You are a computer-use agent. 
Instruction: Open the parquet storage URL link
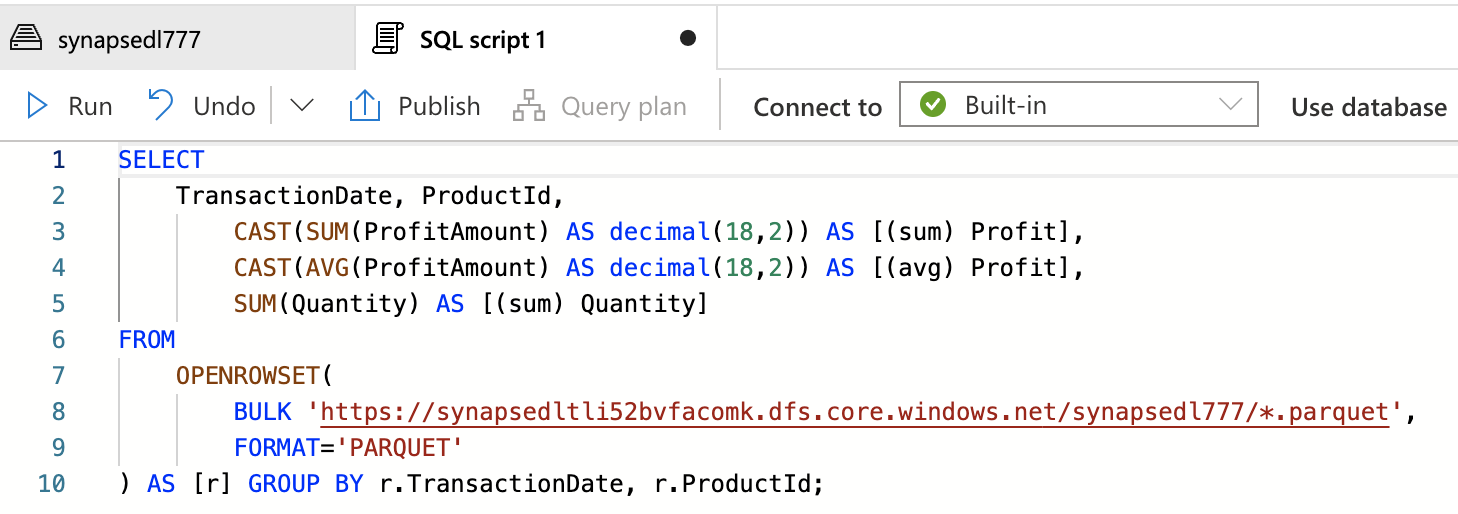point(855,412)
